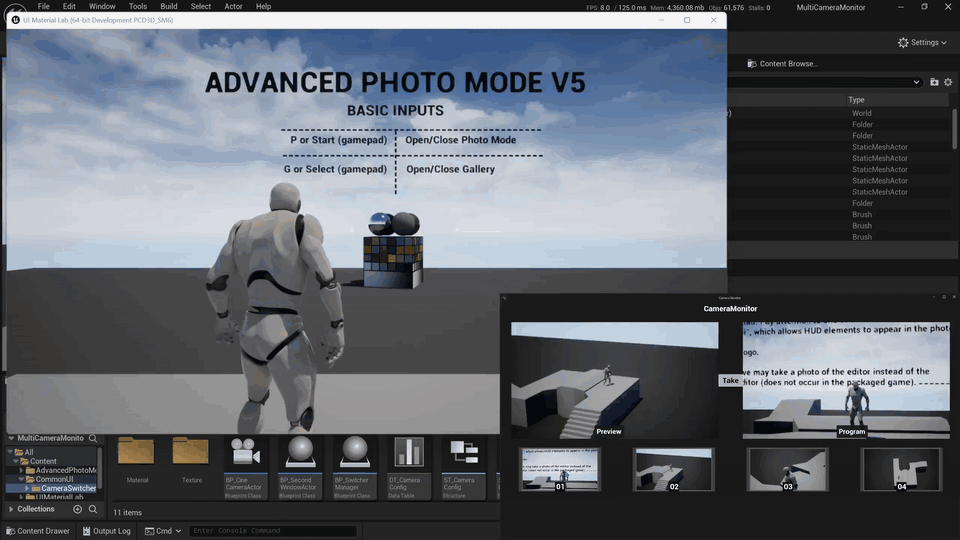Open the Texture folder asset
This screenshot has width=960, height=540.
tap(191, 460)
